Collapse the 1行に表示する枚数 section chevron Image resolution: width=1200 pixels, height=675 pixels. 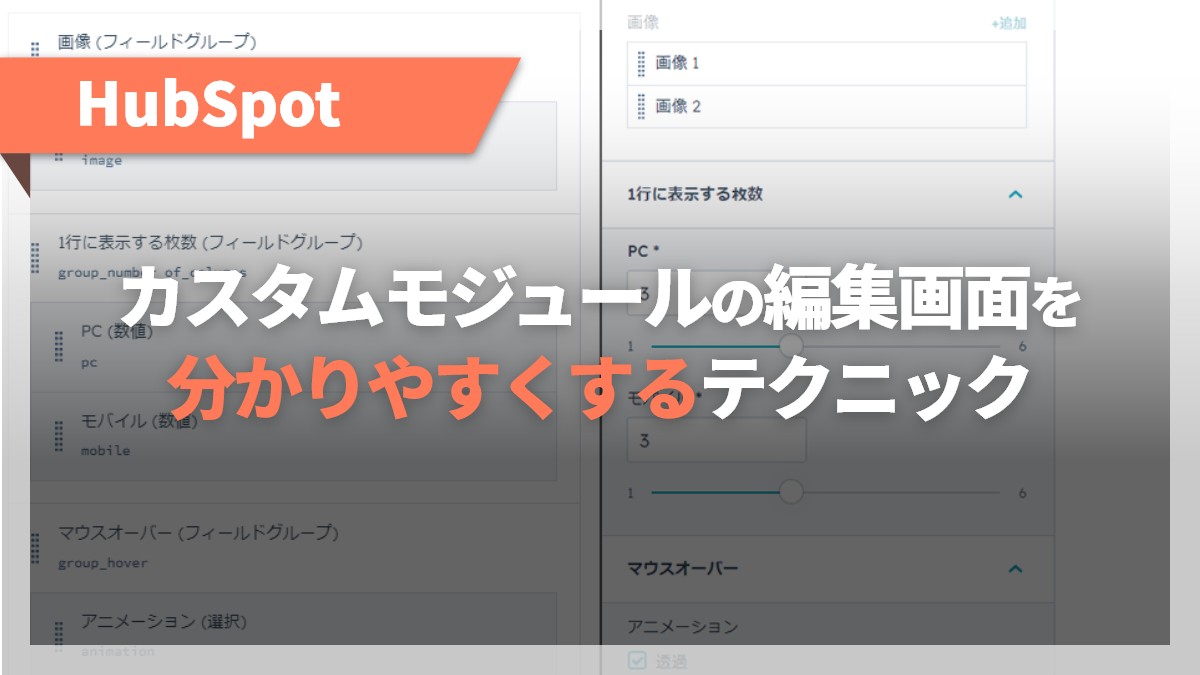pos(1015,194)
